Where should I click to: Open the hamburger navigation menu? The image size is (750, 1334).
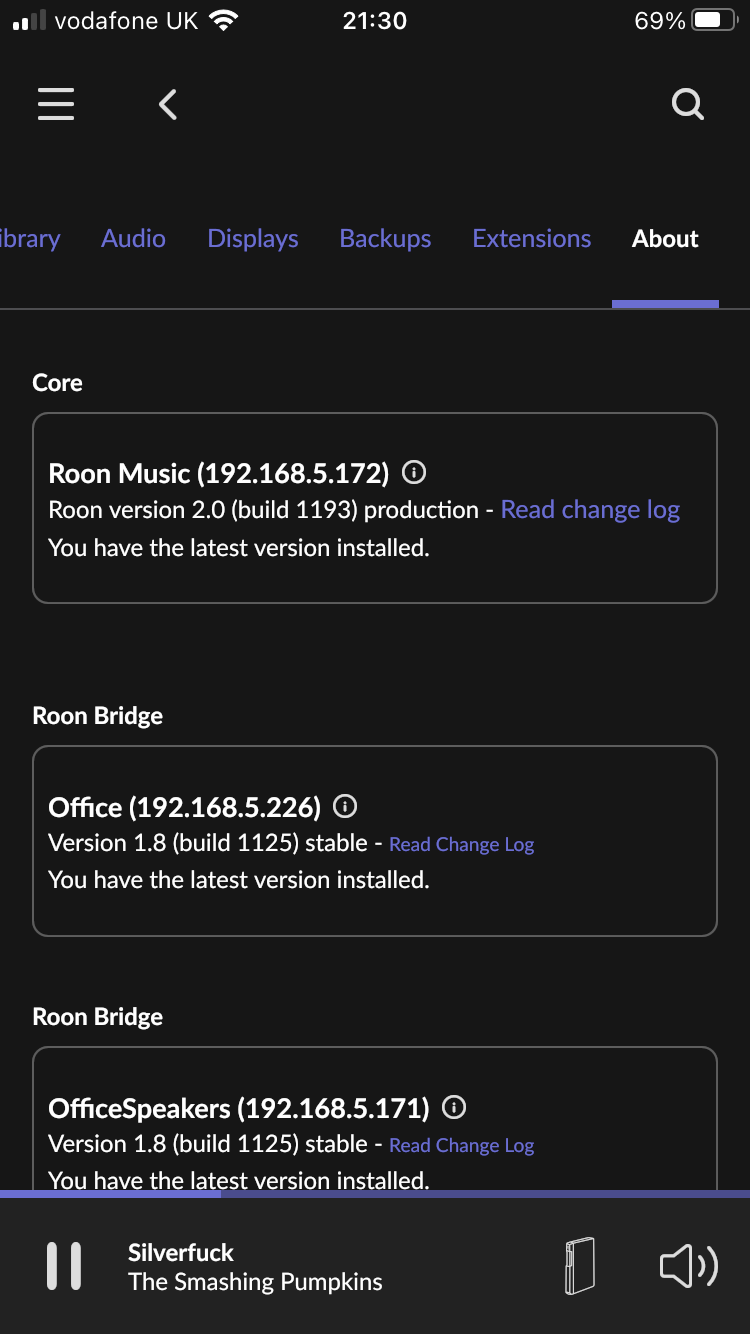pyautogui.click(x=56, y=104)
